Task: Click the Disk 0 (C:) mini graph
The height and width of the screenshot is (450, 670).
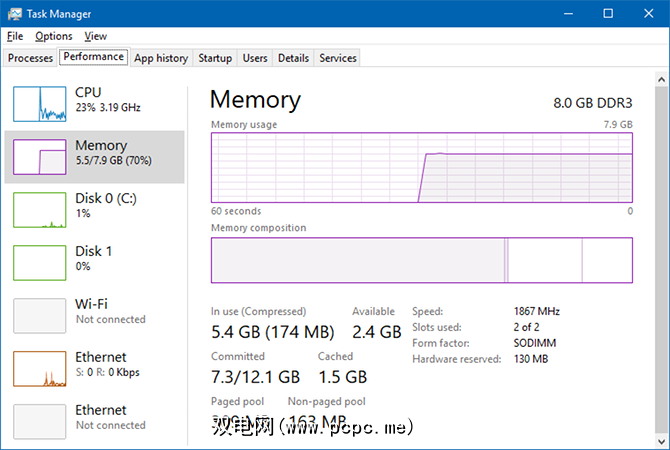Action: 39,210
